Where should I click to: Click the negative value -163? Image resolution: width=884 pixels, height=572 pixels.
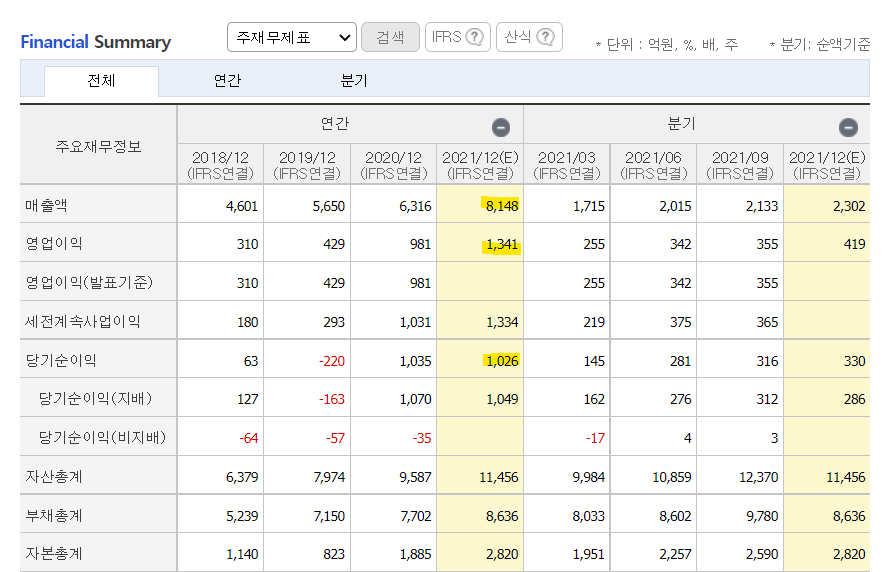pyautogui.click(x=332, y=399)
